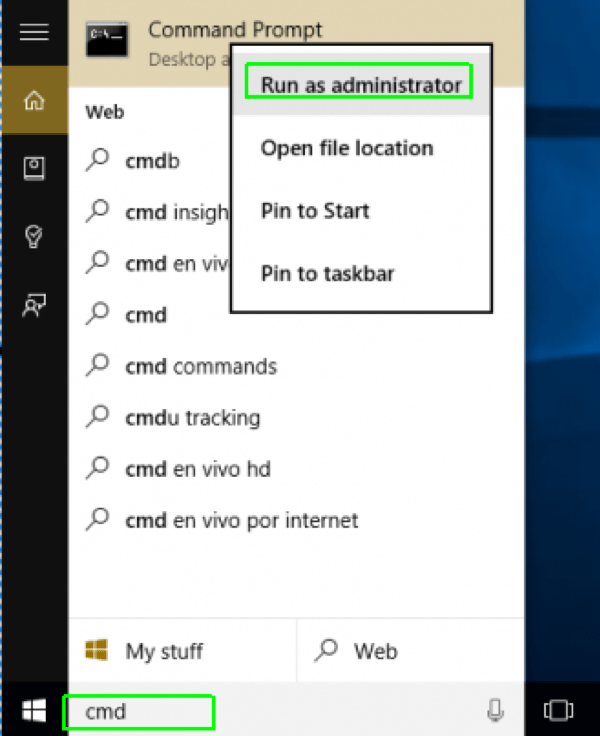Image resolution: width=600 pixels, height=736 pixels.
Task: Open the cmdb web suggestion
Action: coord(152,160)
